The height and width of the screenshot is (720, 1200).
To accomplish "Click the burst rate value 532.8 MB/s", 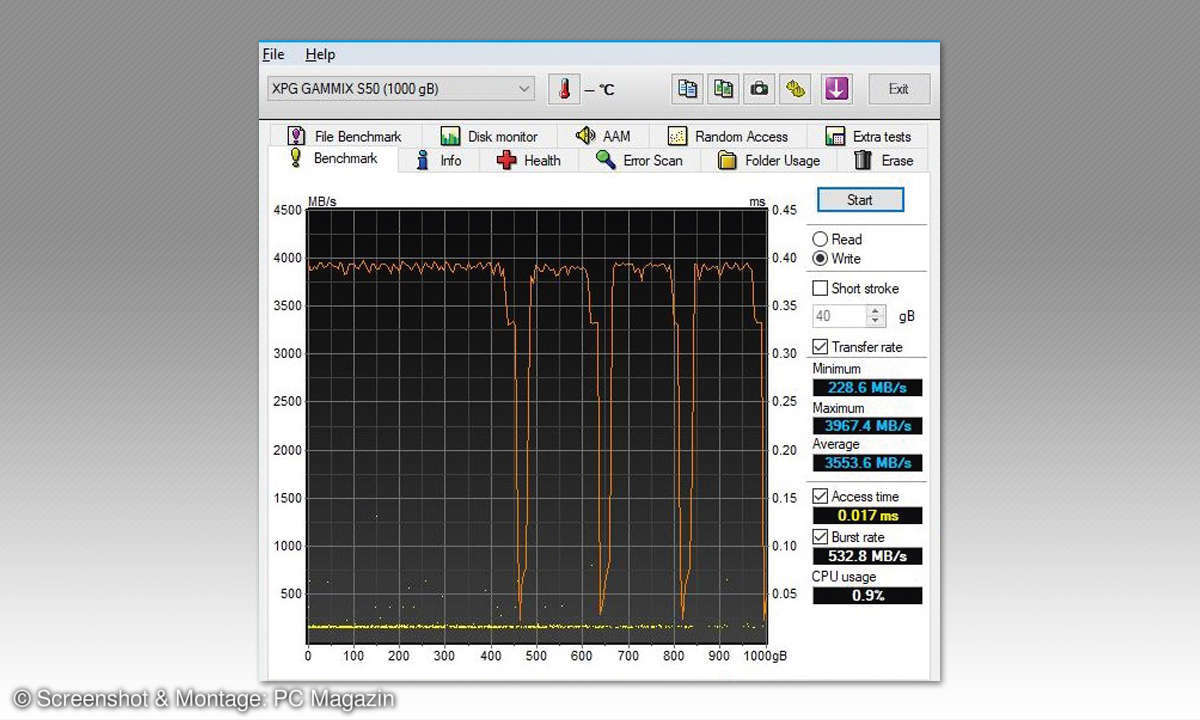I will pyautogui.click(x=867, y=556).
